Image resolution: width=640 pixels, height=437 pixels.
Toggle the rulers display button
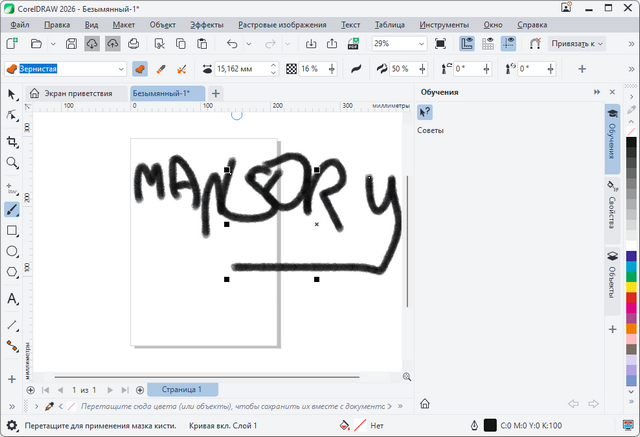coord(467,44)
